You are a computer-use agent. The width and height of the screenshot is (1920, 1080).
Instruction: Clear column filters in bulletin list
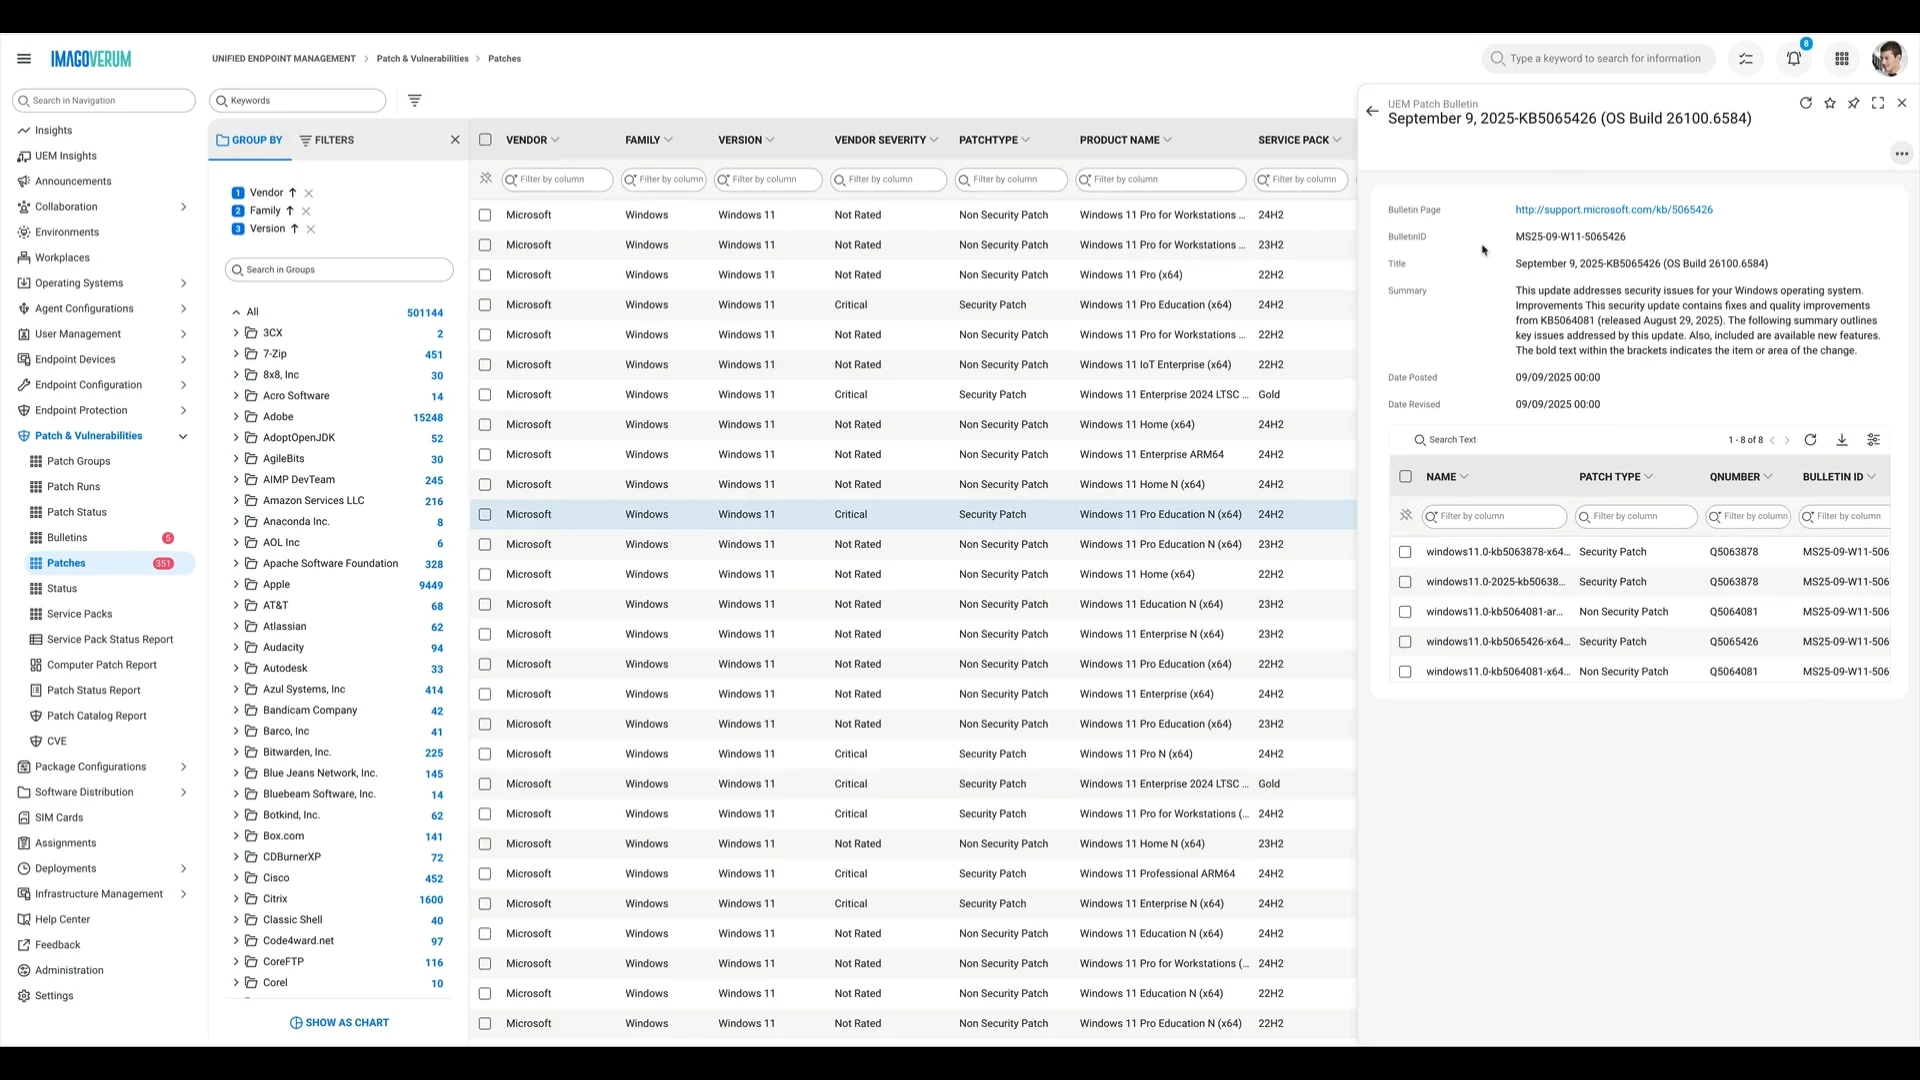coord(1406,516)
